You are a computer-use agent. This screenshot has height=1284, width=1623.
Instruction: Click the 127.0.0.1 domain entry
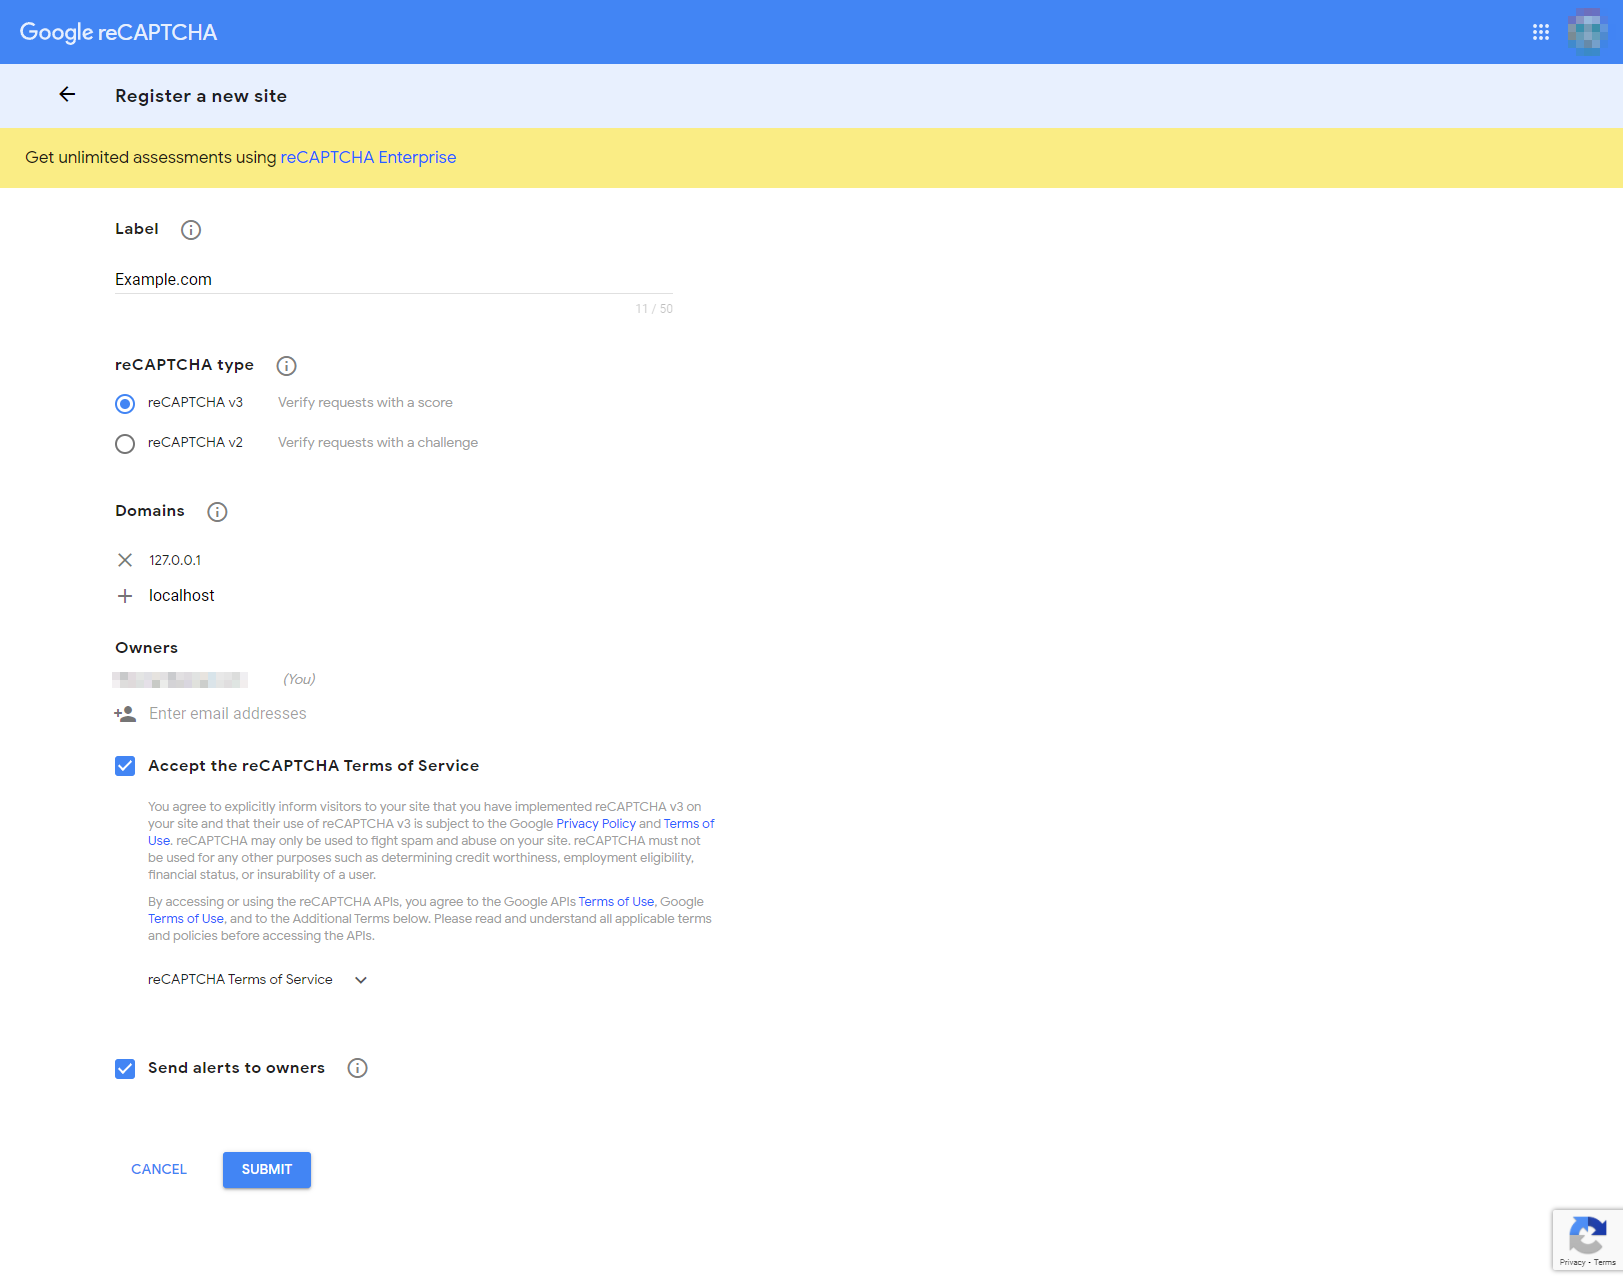tap(175, 561)
